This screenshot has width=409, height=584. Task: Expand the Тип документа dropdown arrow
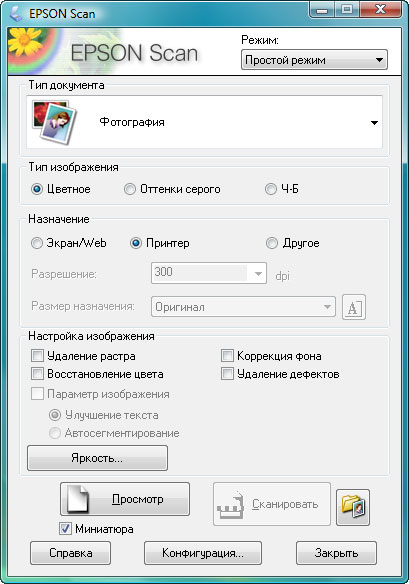pos(374,123)
